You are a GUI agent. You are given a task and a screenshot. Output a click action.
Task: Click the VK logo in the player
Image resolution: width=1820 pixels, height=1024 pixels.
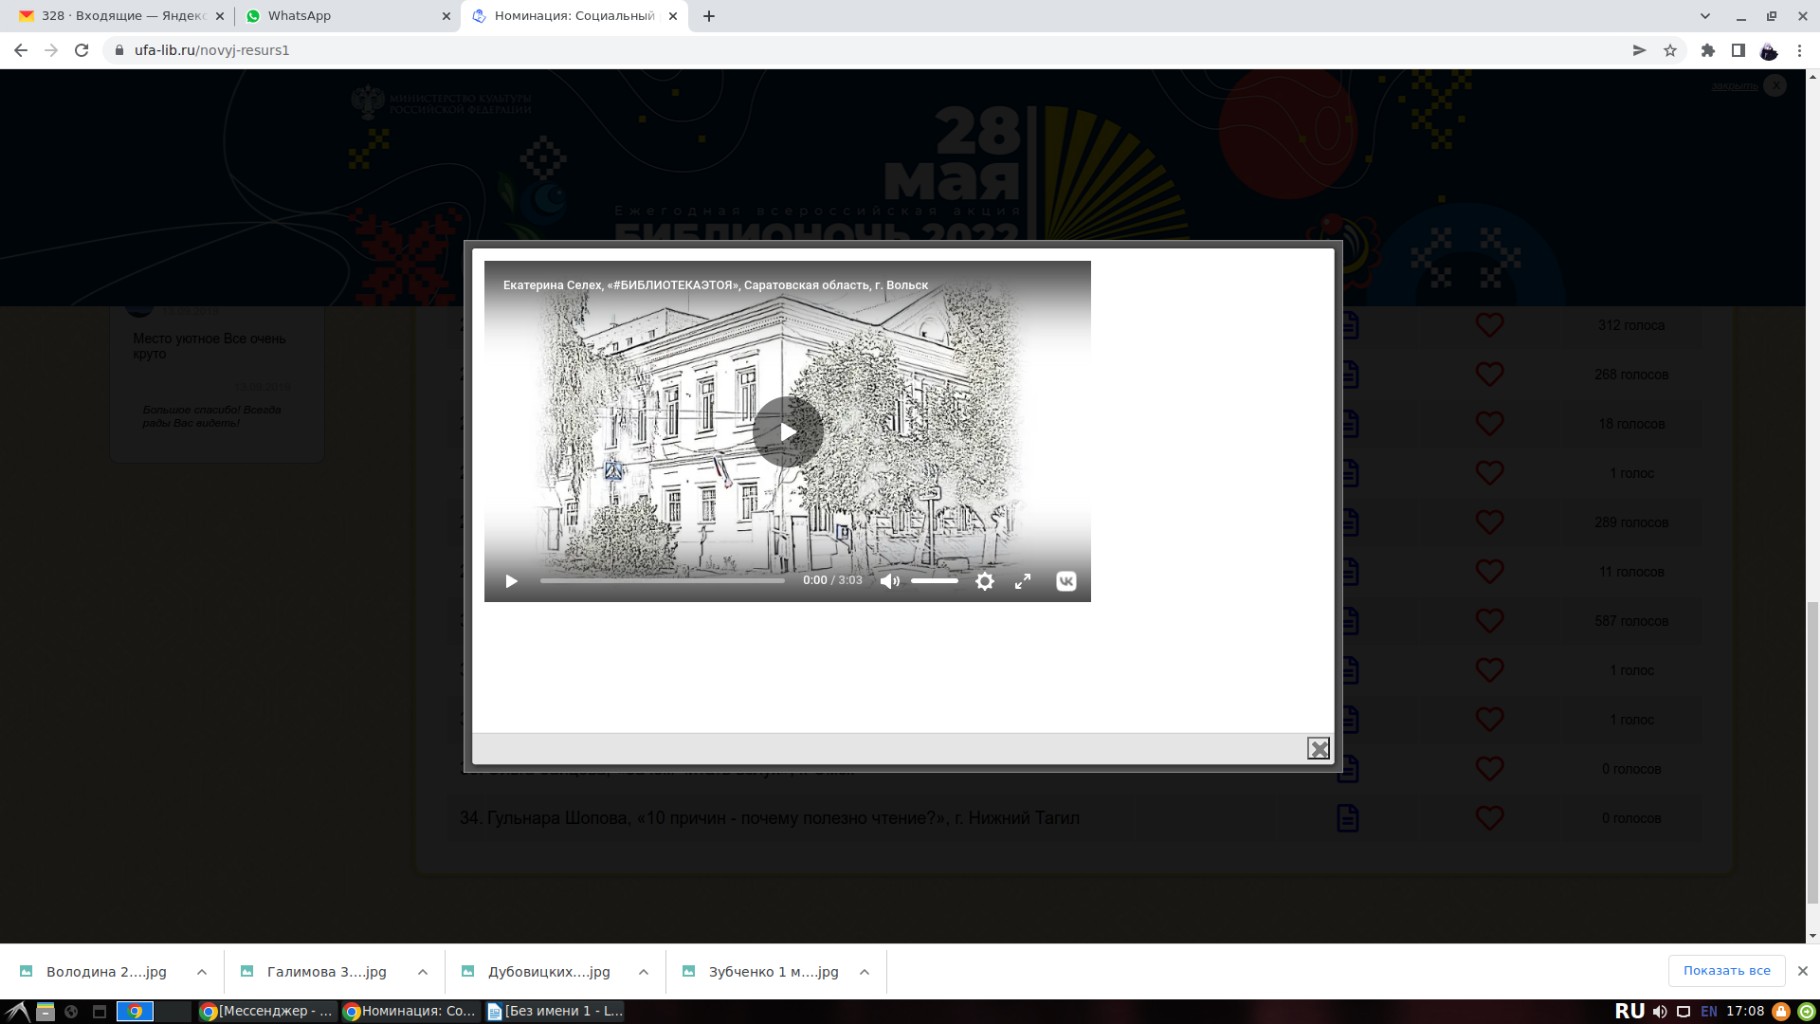click(1066, 581)
